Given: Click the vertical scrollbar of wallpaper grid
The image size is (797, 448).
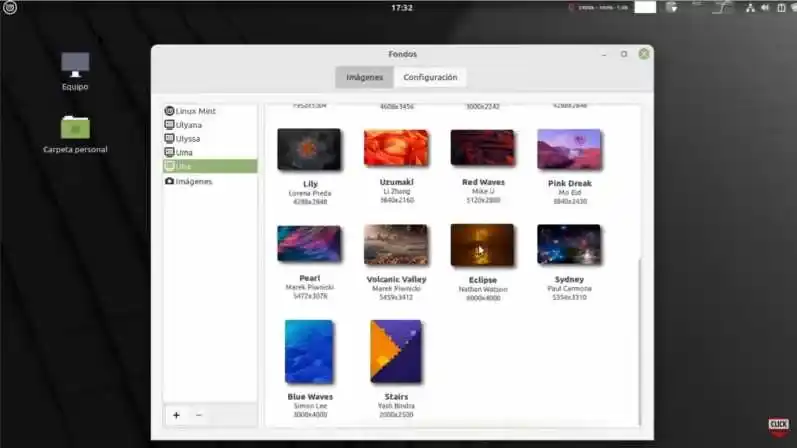Looking at the screenshot, I should pyautogui.click(x=639, y=342).
